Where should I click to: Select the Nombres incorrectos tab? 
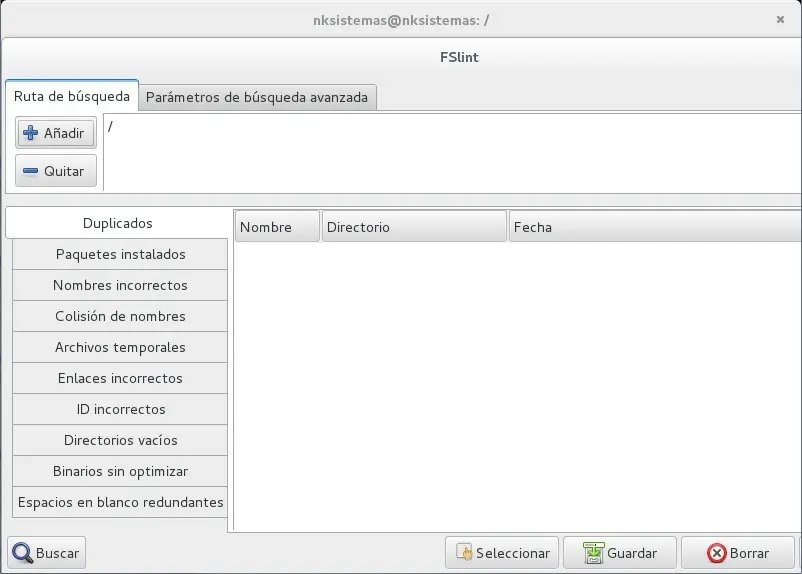click(120, 285)
